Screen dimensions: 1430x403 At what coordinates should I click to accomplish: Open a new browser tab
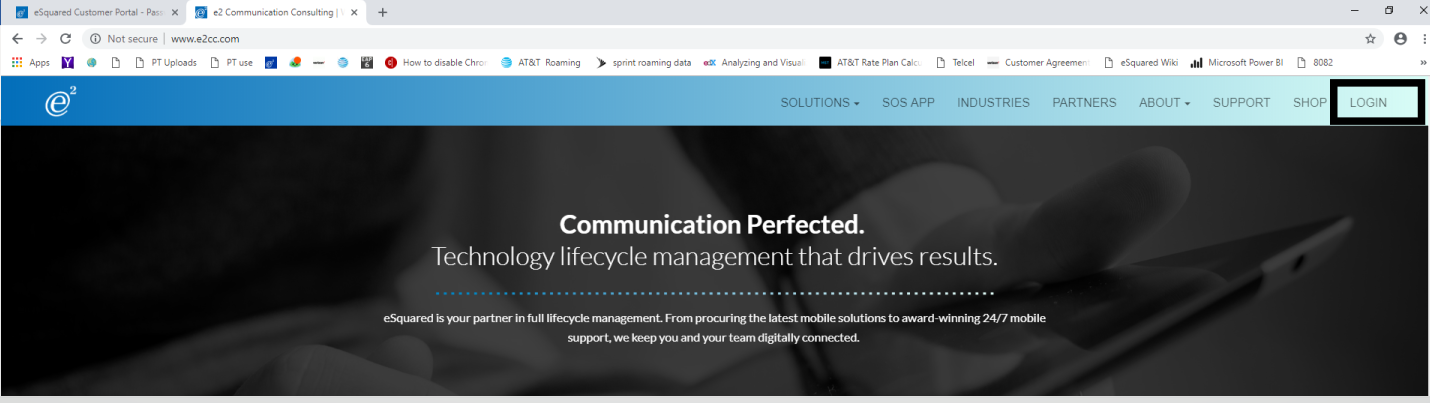tap(382, 13)
